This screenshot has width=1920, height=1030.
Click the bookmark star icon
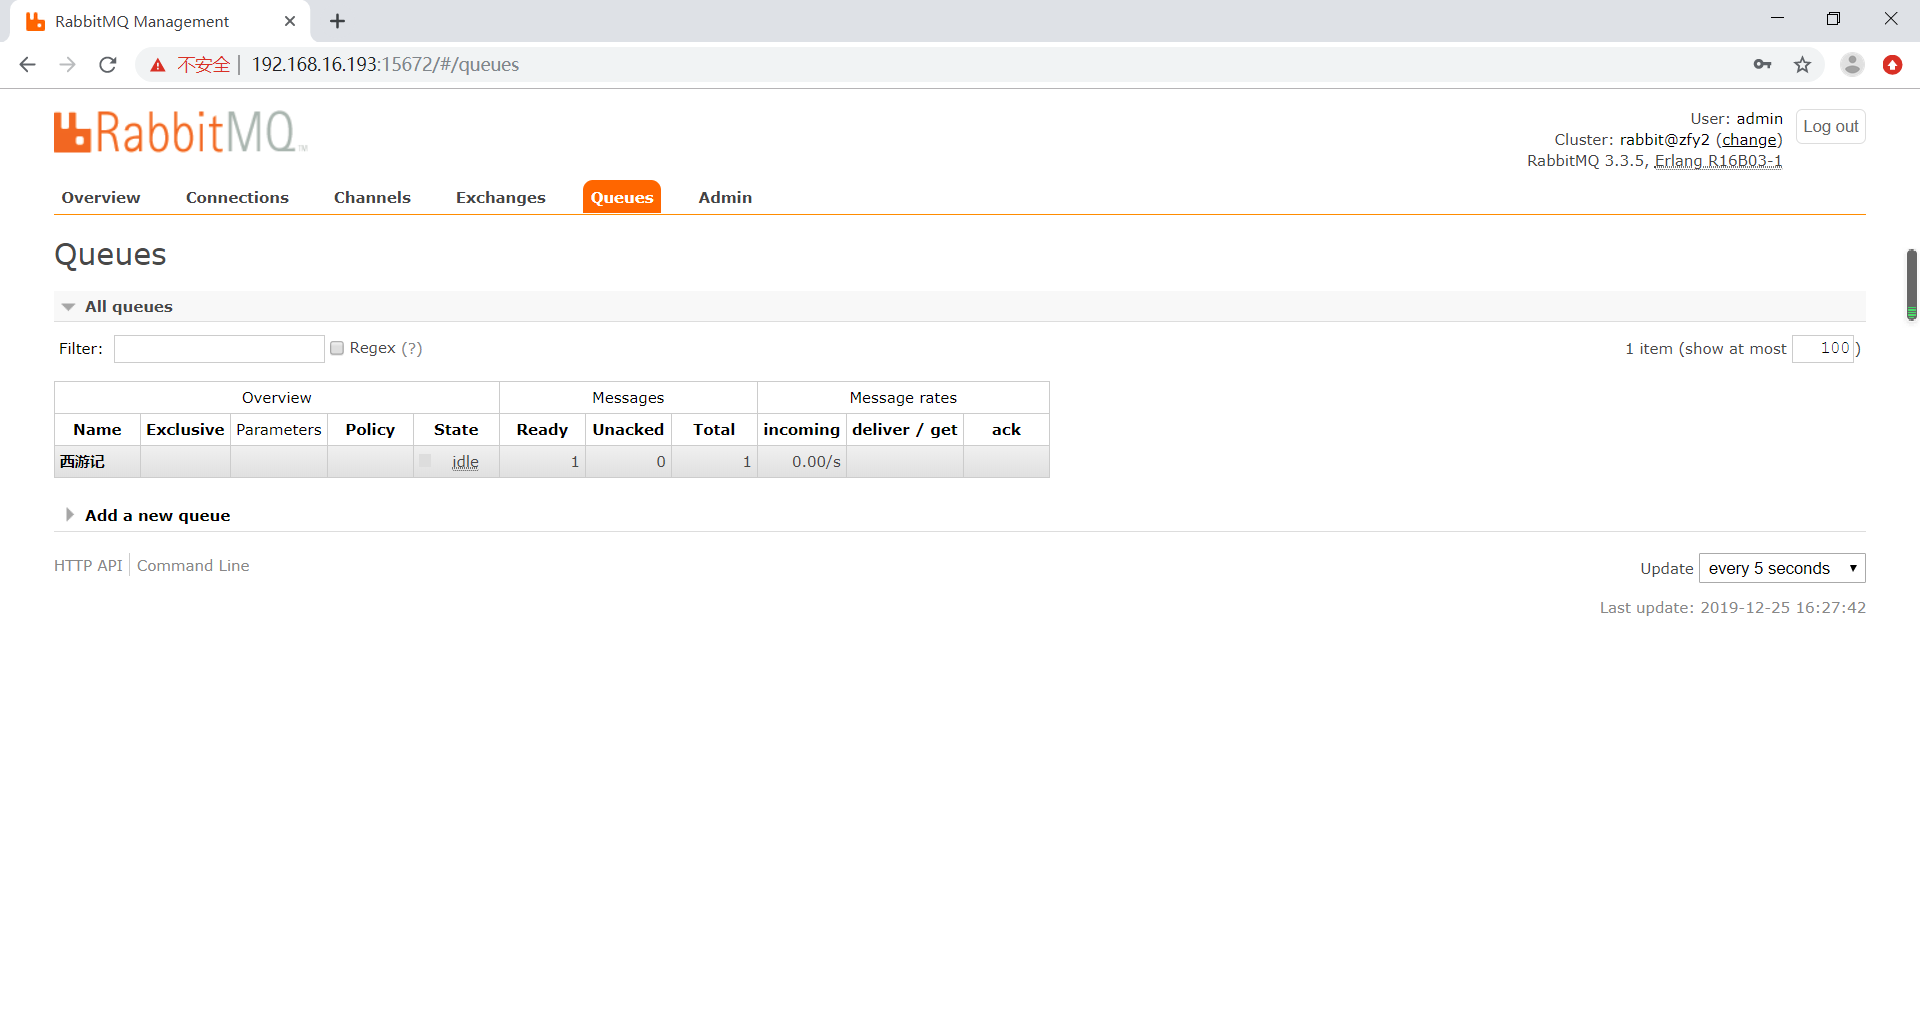(x=1802, y=65)
